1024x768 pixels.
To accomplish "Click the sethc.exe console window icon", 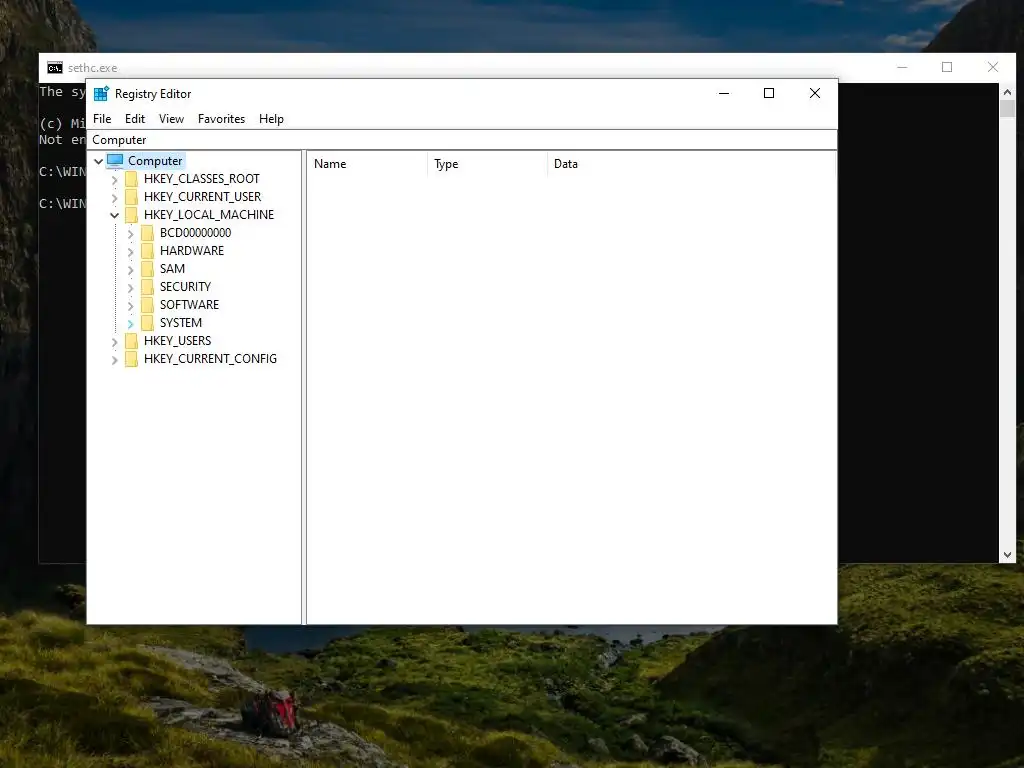I will [x=55, y=68].
